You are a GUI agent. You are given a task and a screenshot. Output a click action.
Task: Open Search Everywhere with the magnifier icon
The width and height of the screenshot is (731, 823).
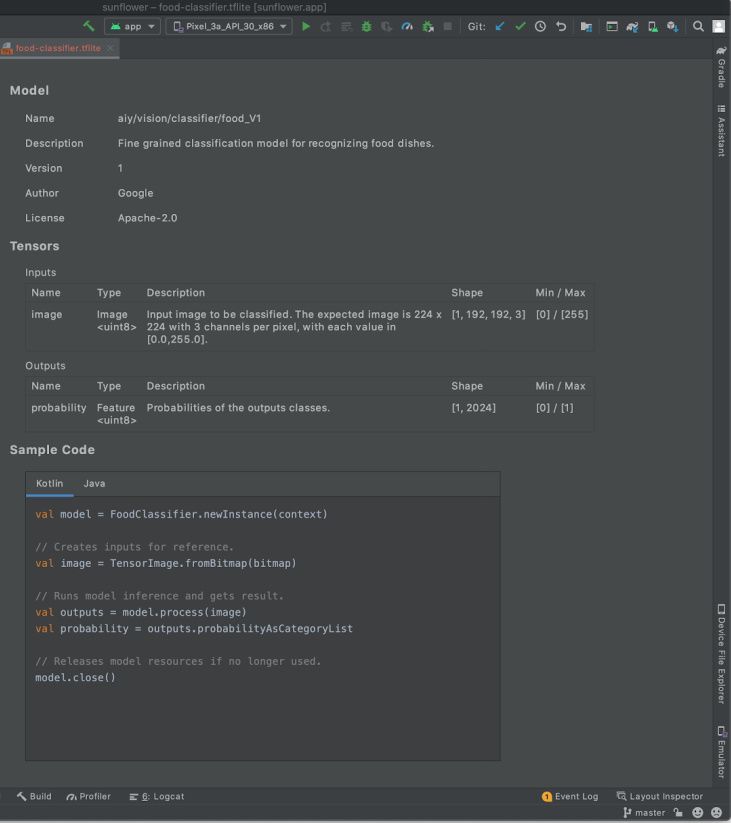coord(699,26)
